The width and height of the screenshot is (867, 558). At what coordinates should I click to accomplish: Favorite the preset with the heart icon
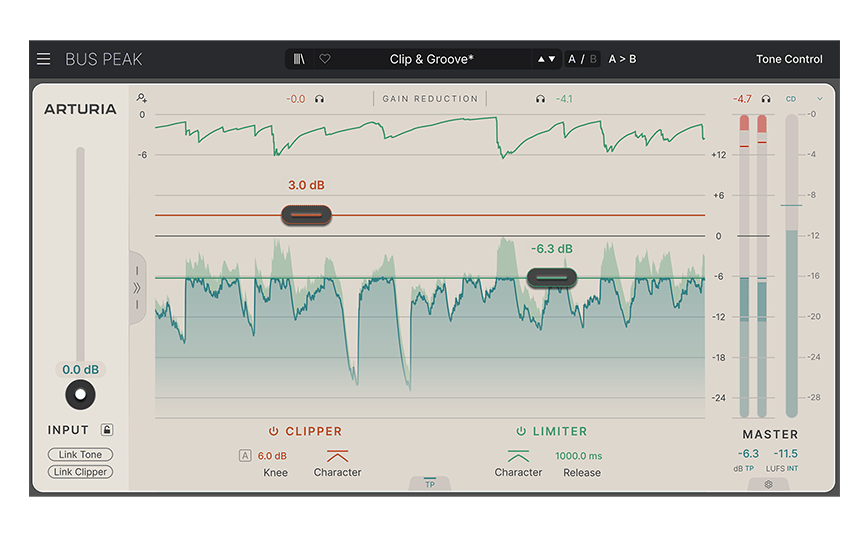(x=325, y=59)
